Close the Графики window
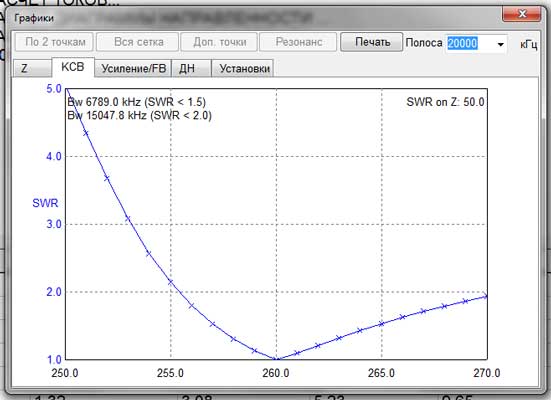This screenshot has height=400, width=551. [x=522, y=14]
